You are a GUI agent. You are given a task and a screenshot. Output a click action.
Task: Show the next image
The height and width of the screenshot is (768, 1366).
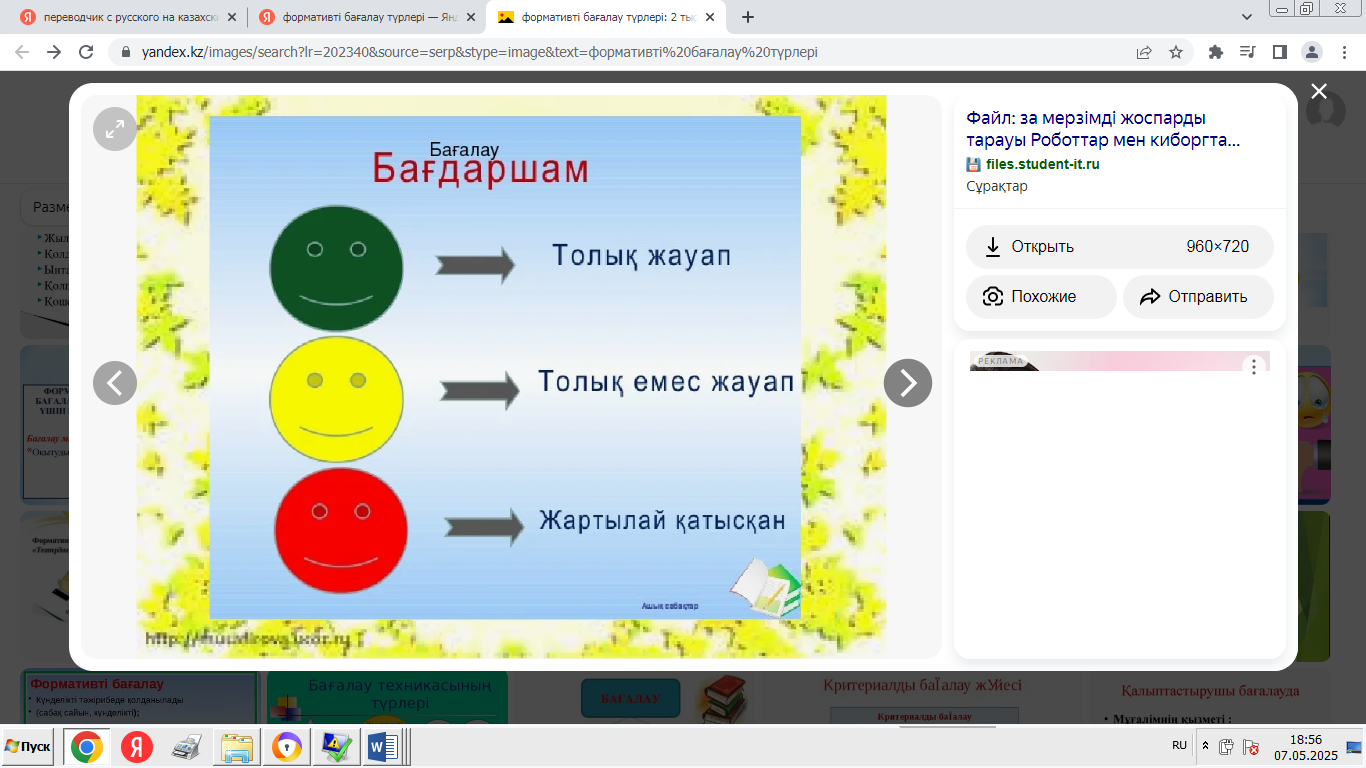(x=908, y=383)
